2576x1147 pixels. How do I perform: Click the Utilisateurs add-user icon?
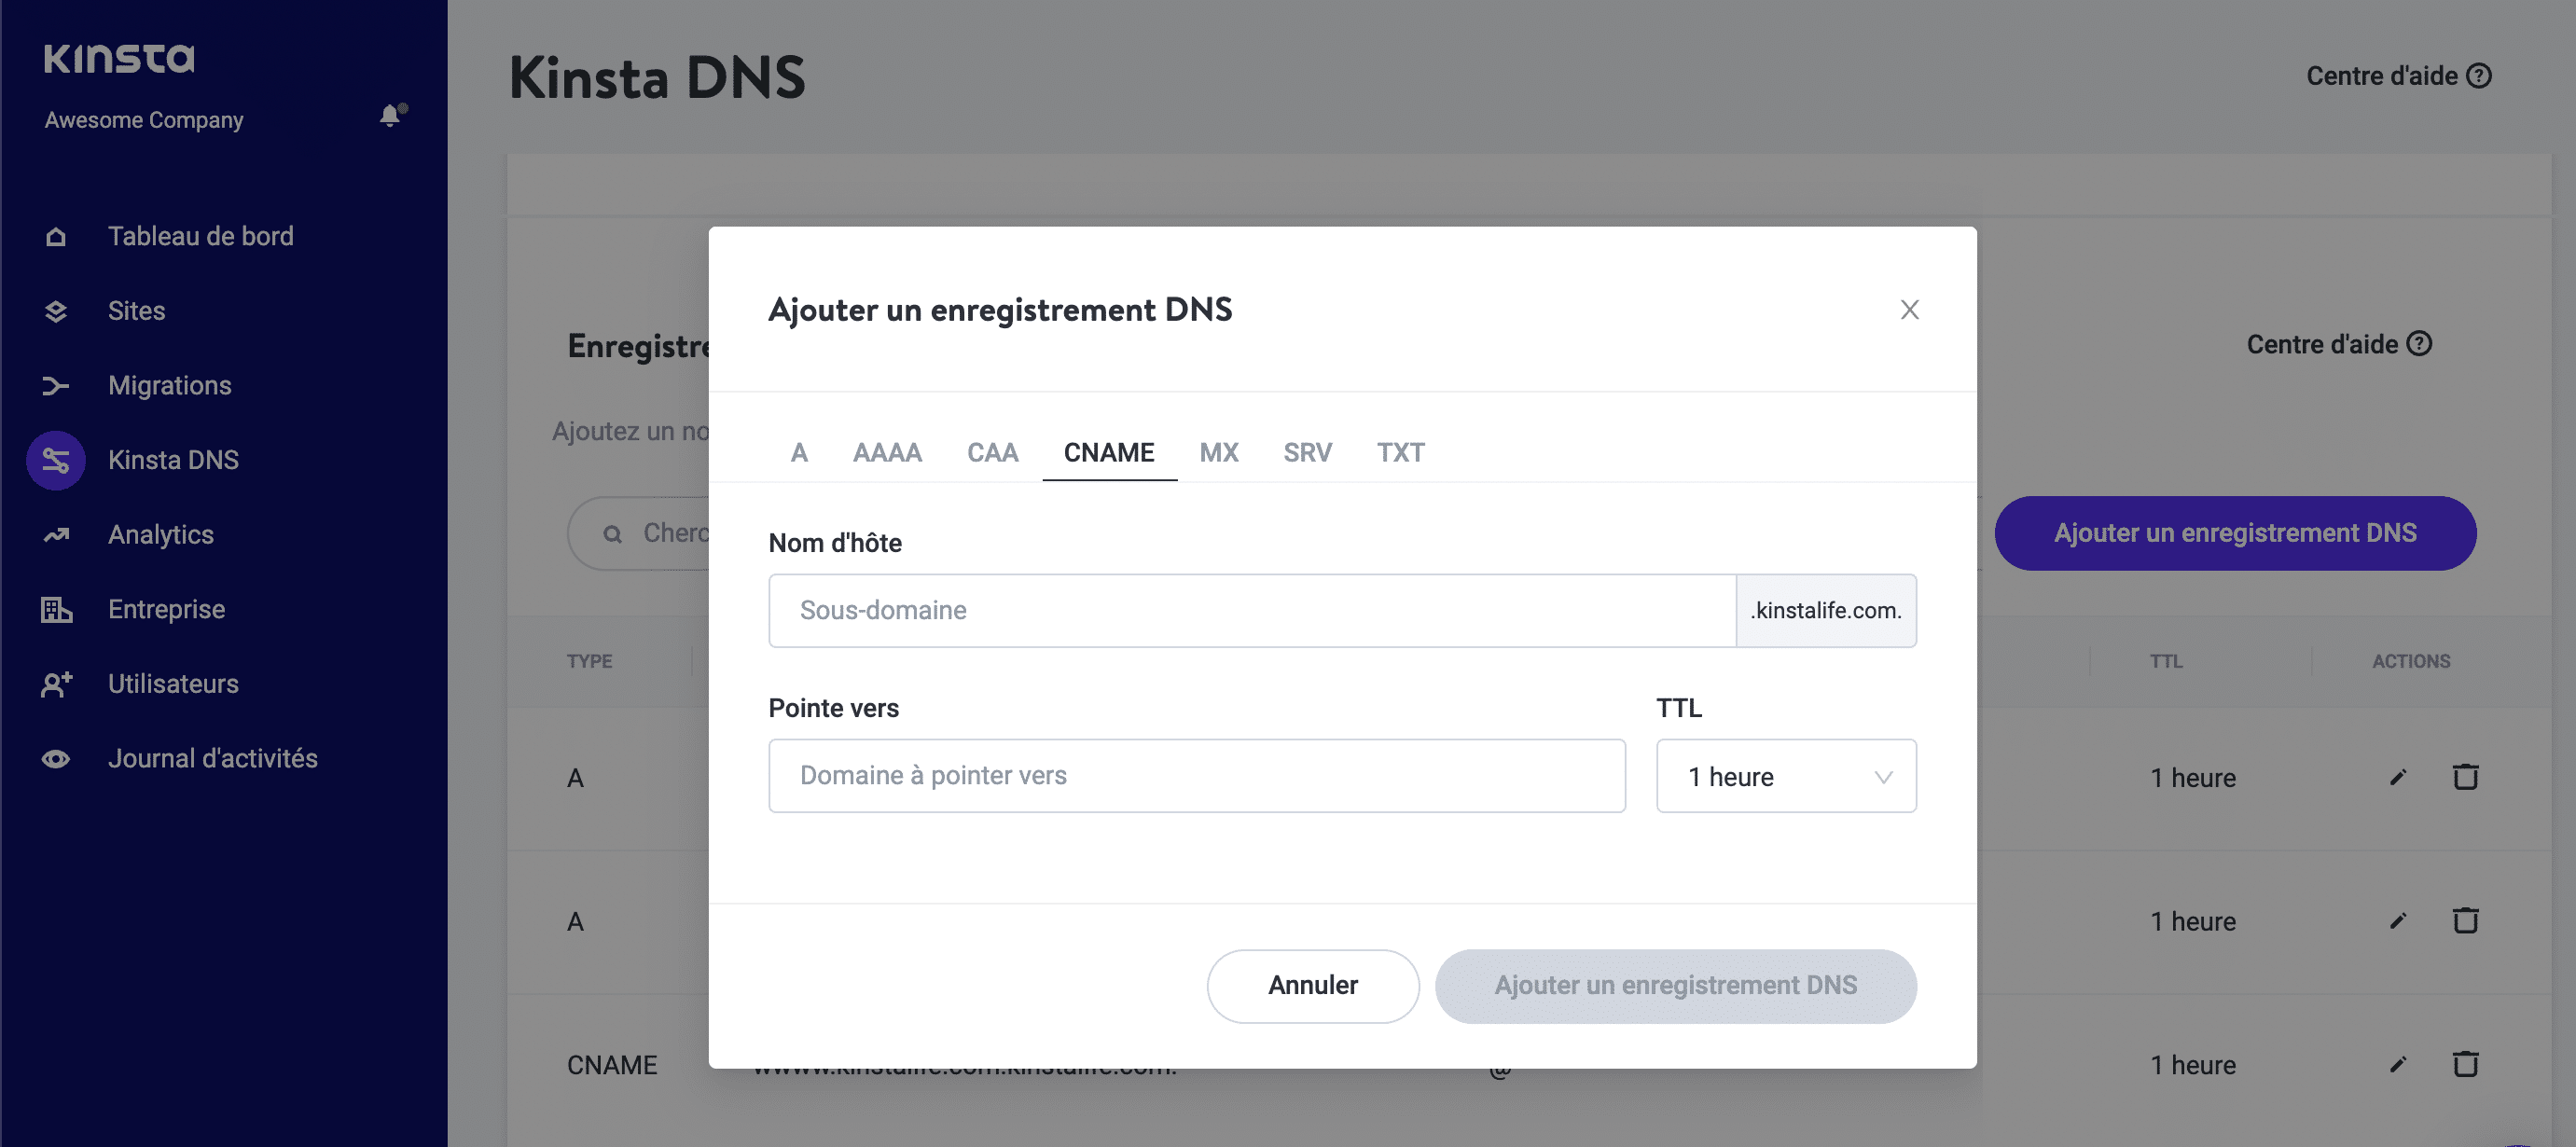[x=56, y=684]
